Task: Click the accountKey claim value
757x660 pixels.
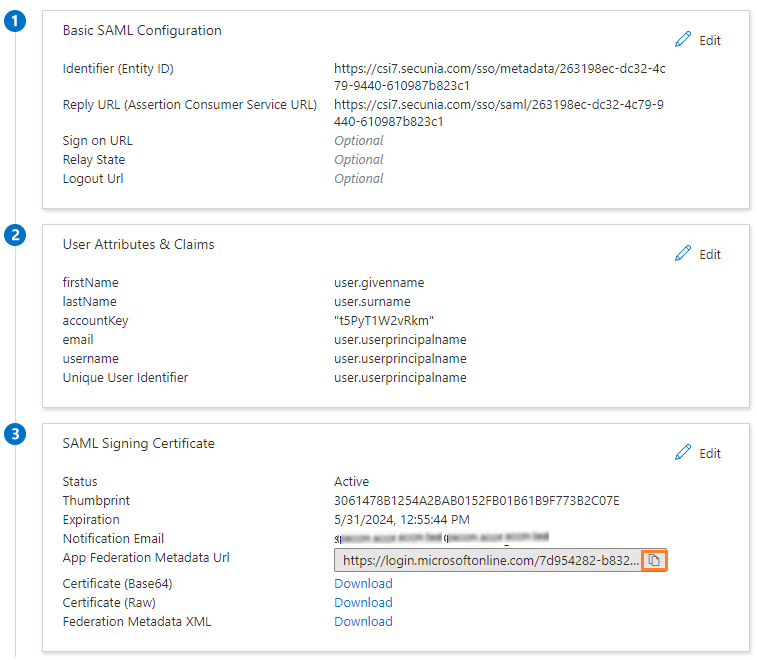Action: point(384,321)
